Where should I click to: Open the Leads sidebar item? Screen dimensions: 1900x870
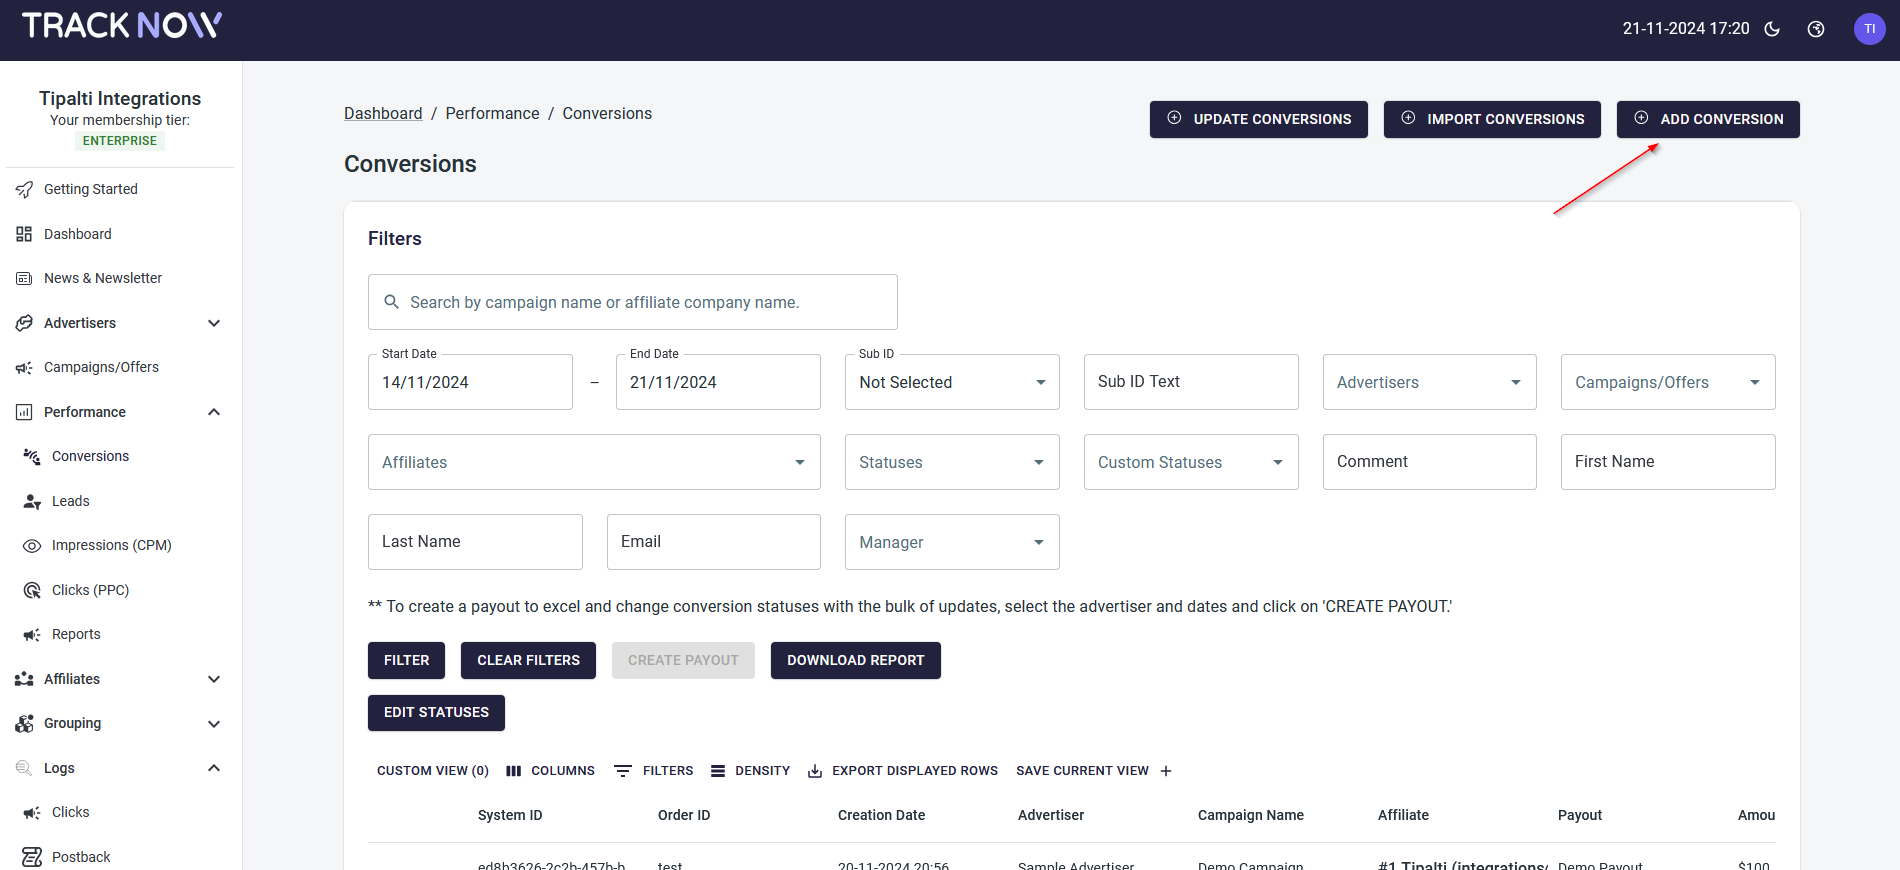pos(70,501)
